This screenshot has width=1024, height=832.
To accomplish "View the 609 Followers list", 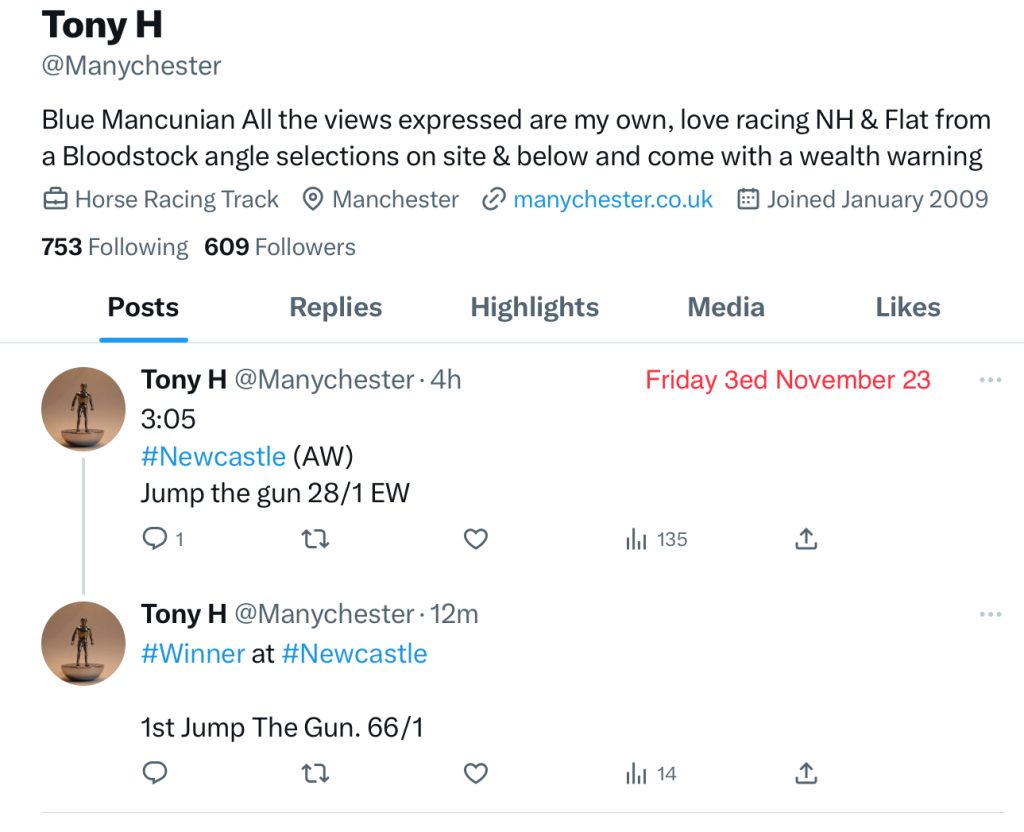I will [279, 247].
